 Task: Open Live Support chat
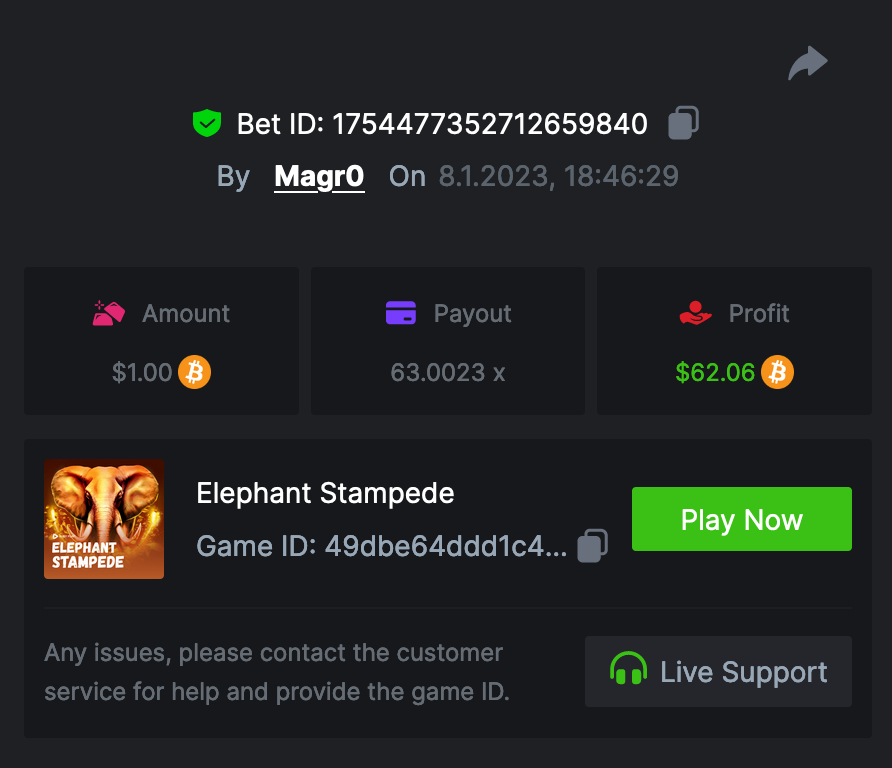[x=718, y=671]
